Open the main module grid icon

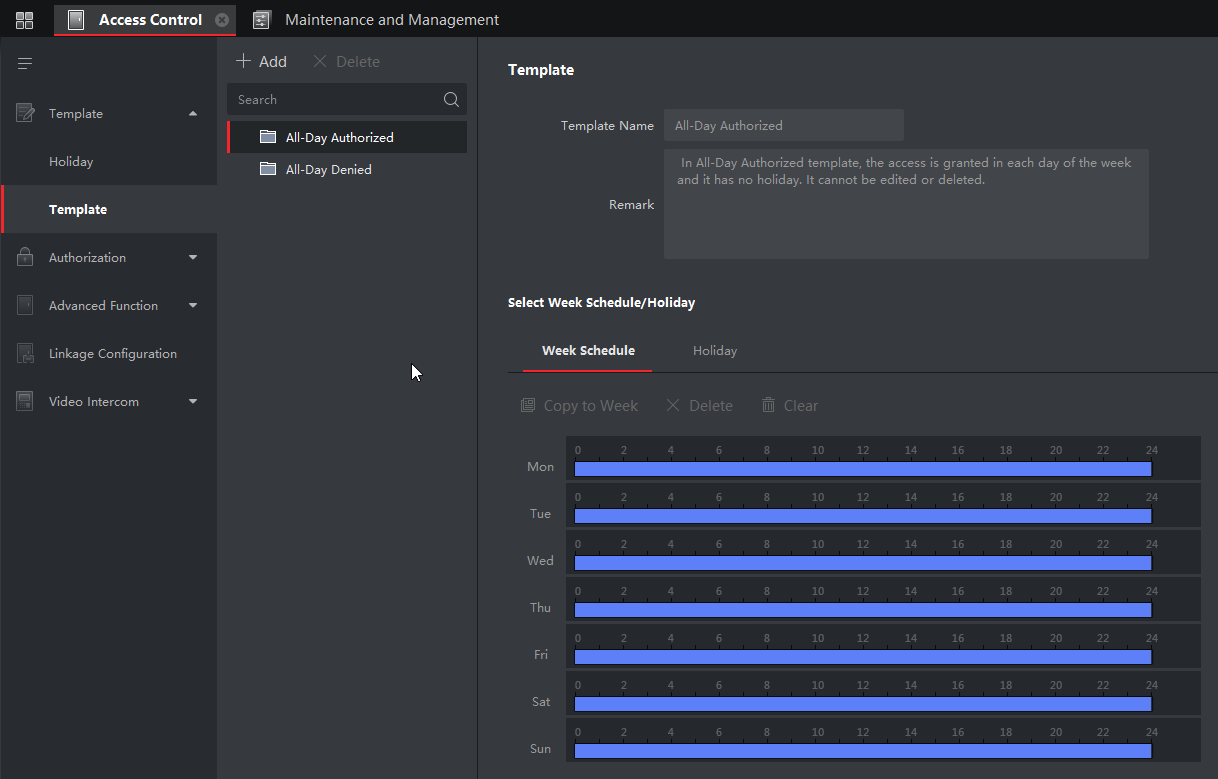click(25, 20)
